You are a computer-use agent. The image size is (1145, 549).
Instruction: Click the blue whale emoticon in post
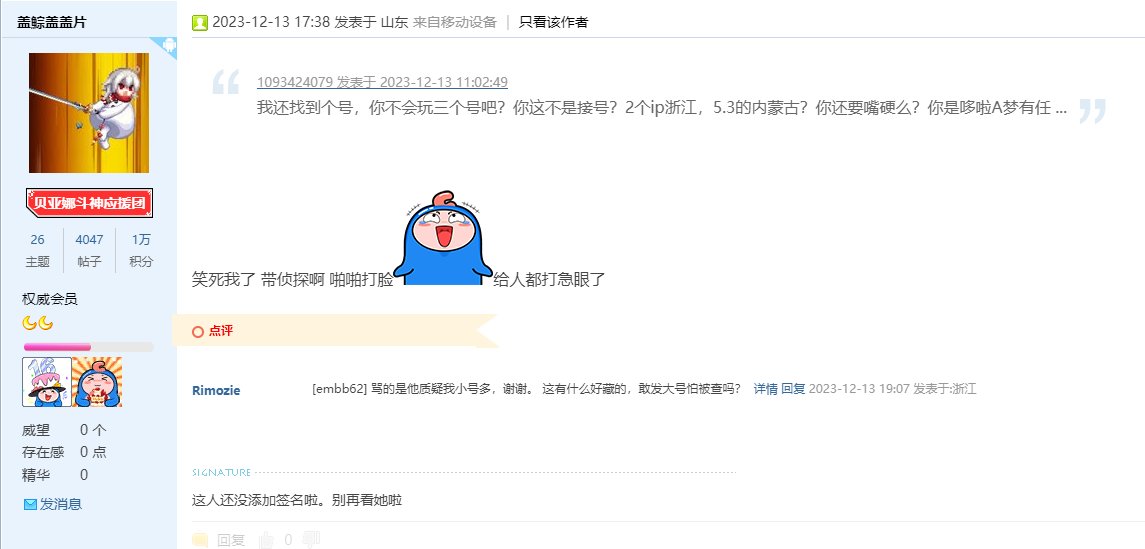[x=443, y=238]
